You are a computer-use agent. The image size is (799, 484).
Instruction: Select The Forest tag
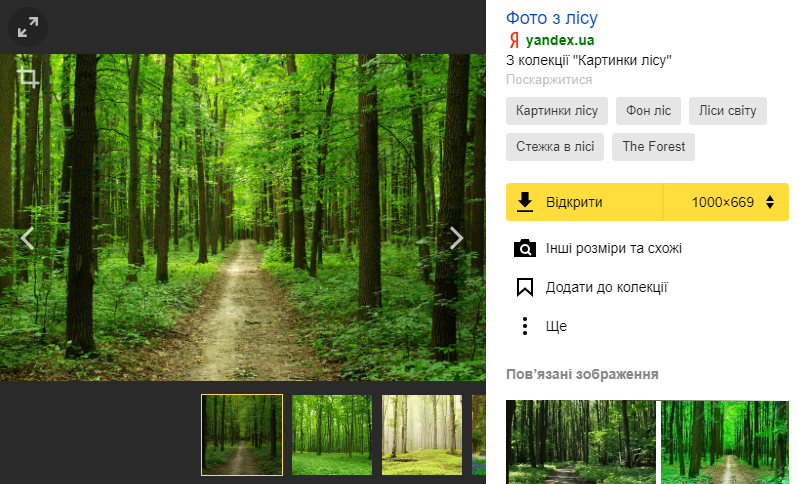pyautogui.click(x=653, y=147)
